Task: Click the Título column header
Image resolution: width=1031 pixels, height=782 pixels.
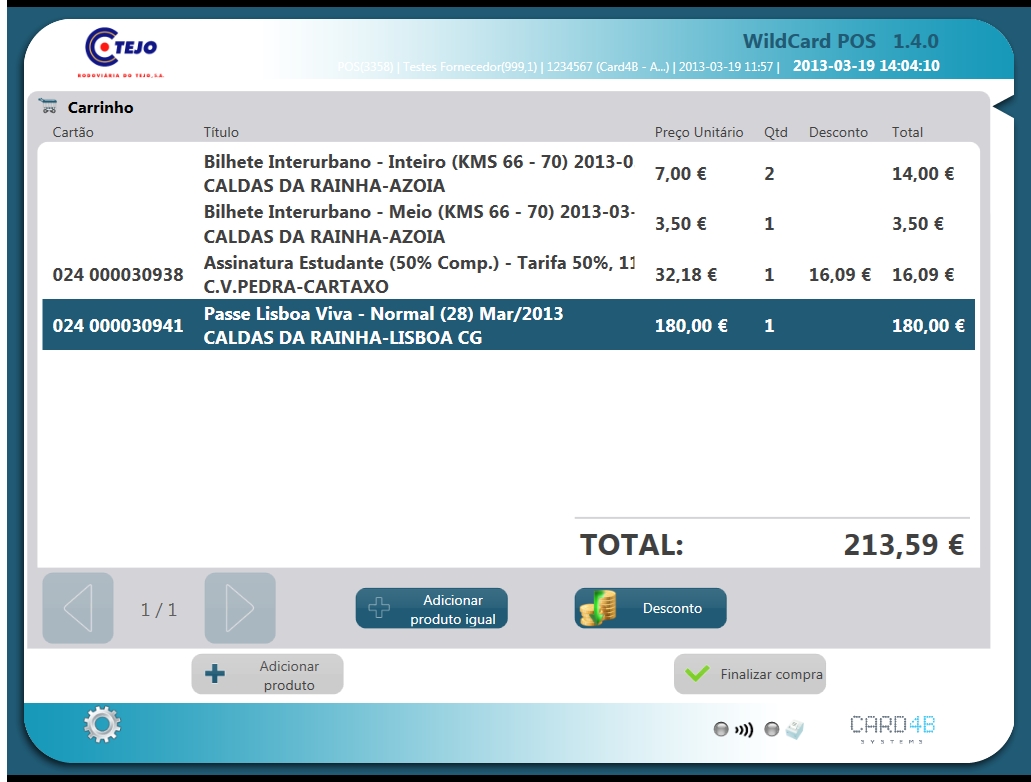Action: (x=221, y=132)
